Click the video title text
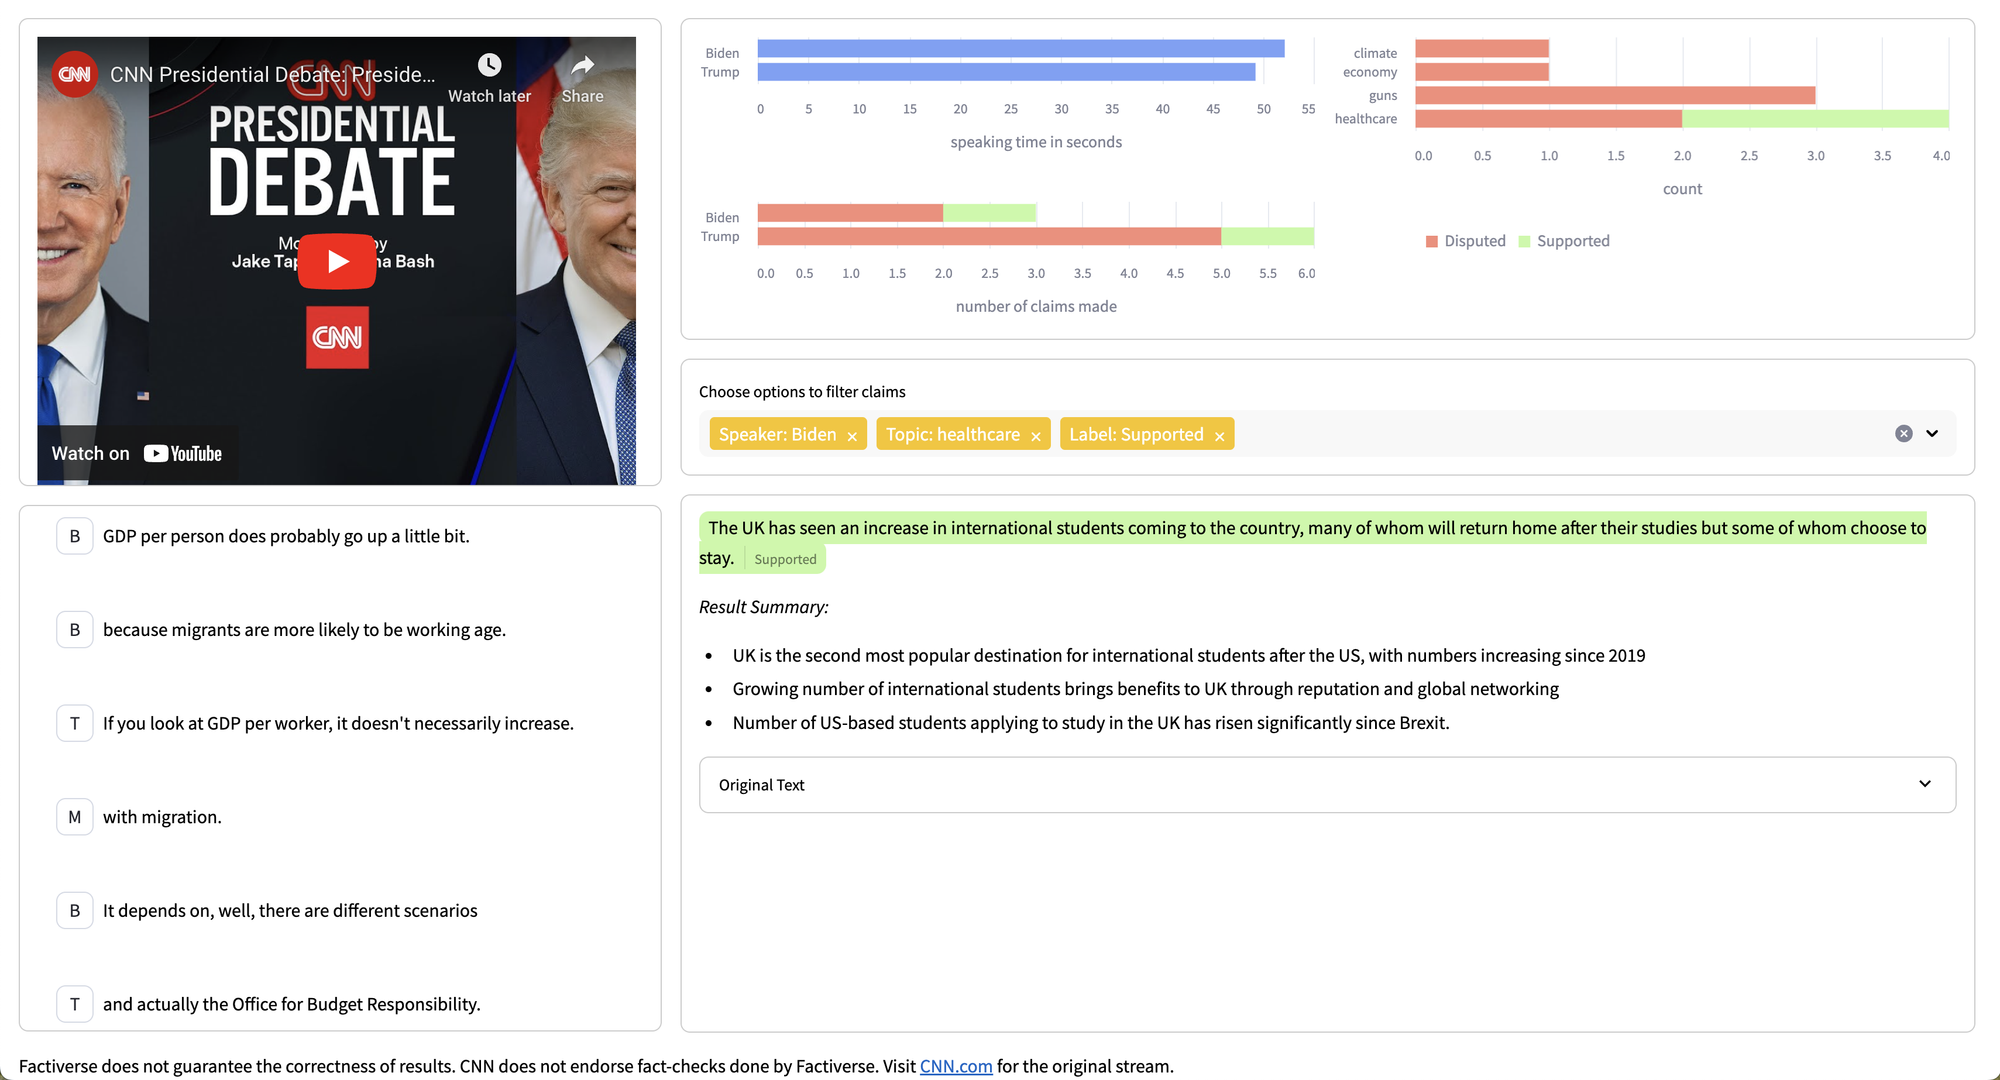 pos(272,75)
